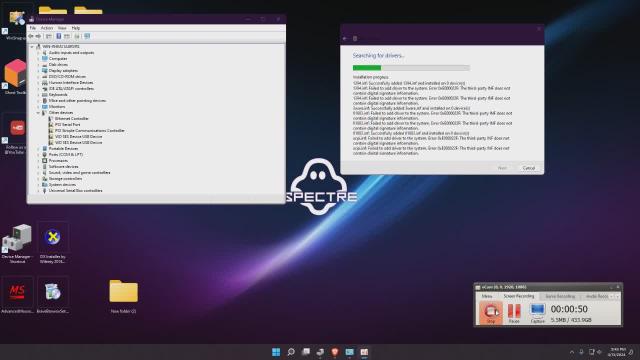Click the disabled Next button in driver dialog
Screen dimensions: 640x360
pos(502,168)
